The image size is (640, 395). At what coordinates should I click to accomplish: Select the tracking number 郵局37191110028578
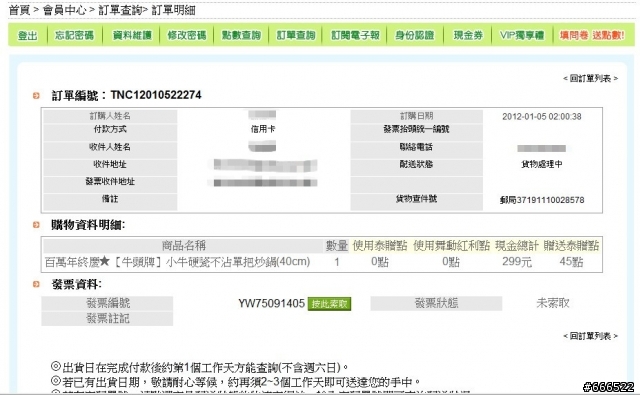(542, 200)
